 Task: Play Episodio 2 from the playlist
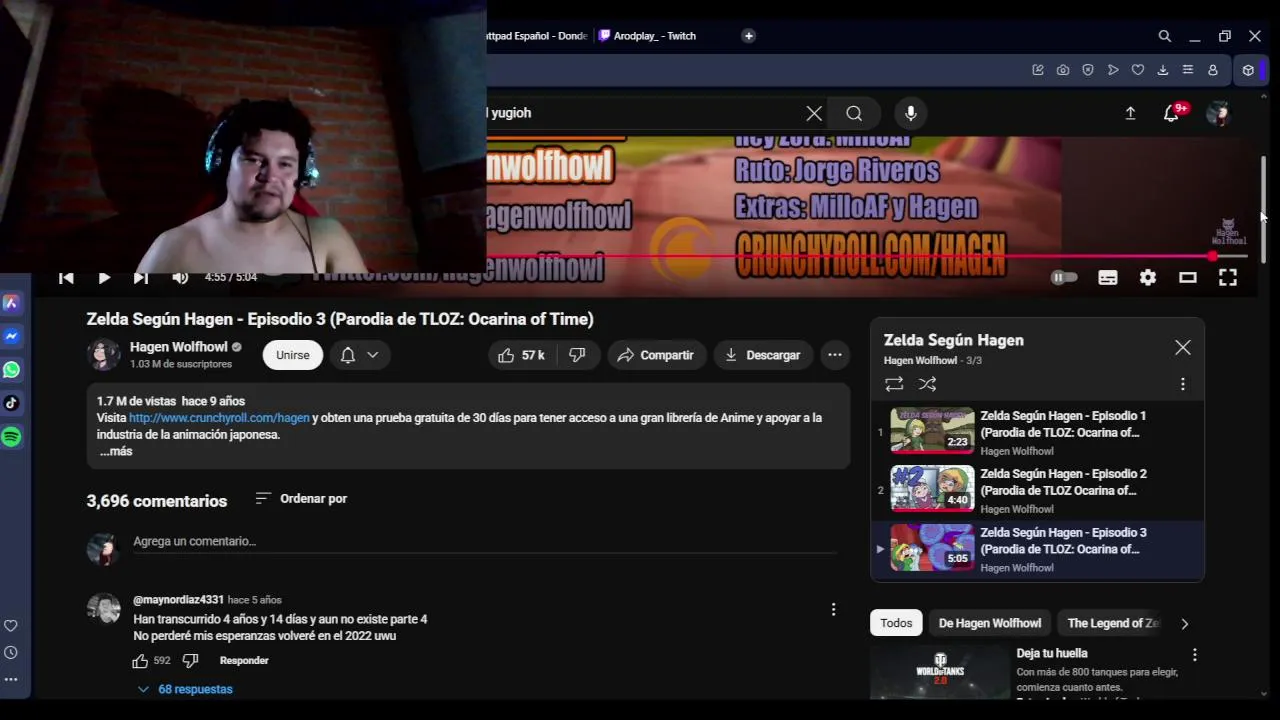1037,491
